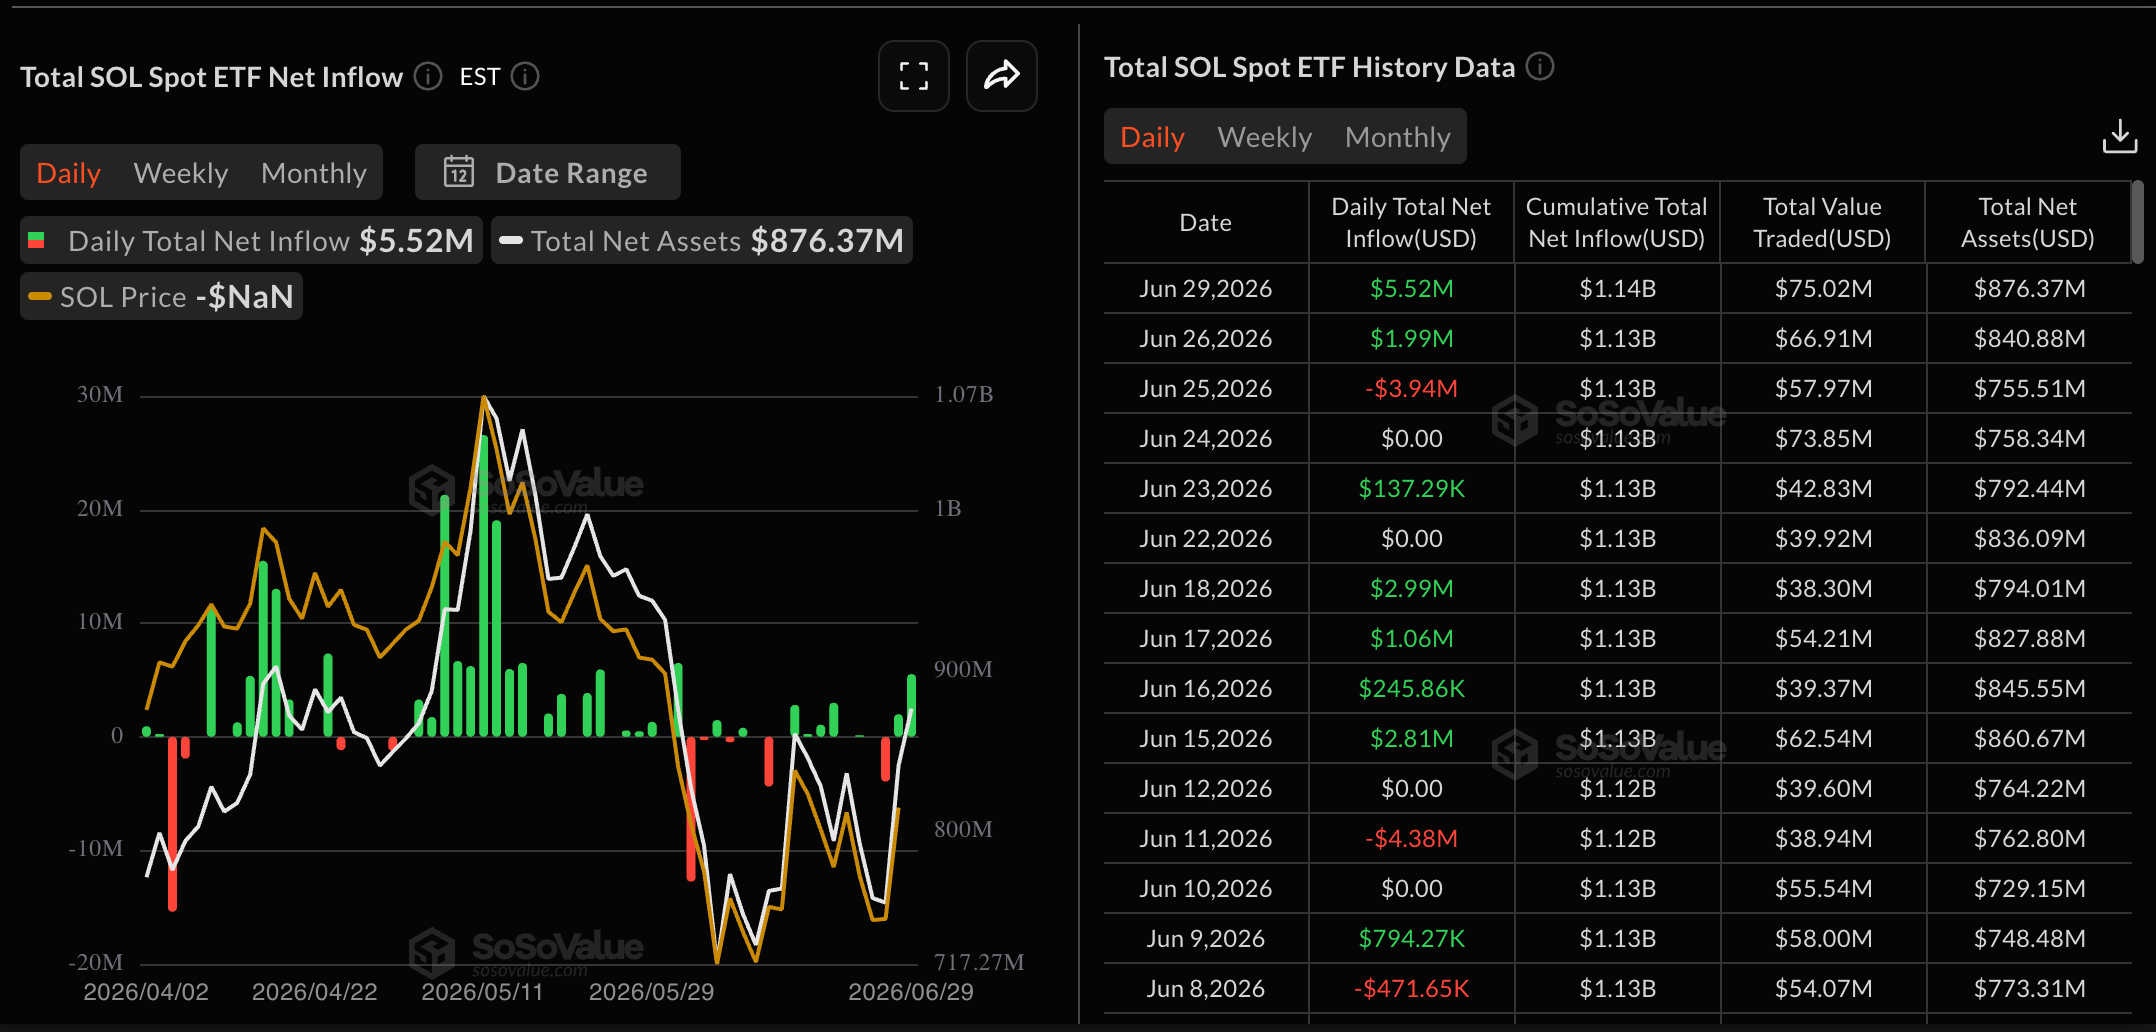Click info icon next to History Data title
Viewport: 2156px width, 1032px height.
[x=1540, y=67]
